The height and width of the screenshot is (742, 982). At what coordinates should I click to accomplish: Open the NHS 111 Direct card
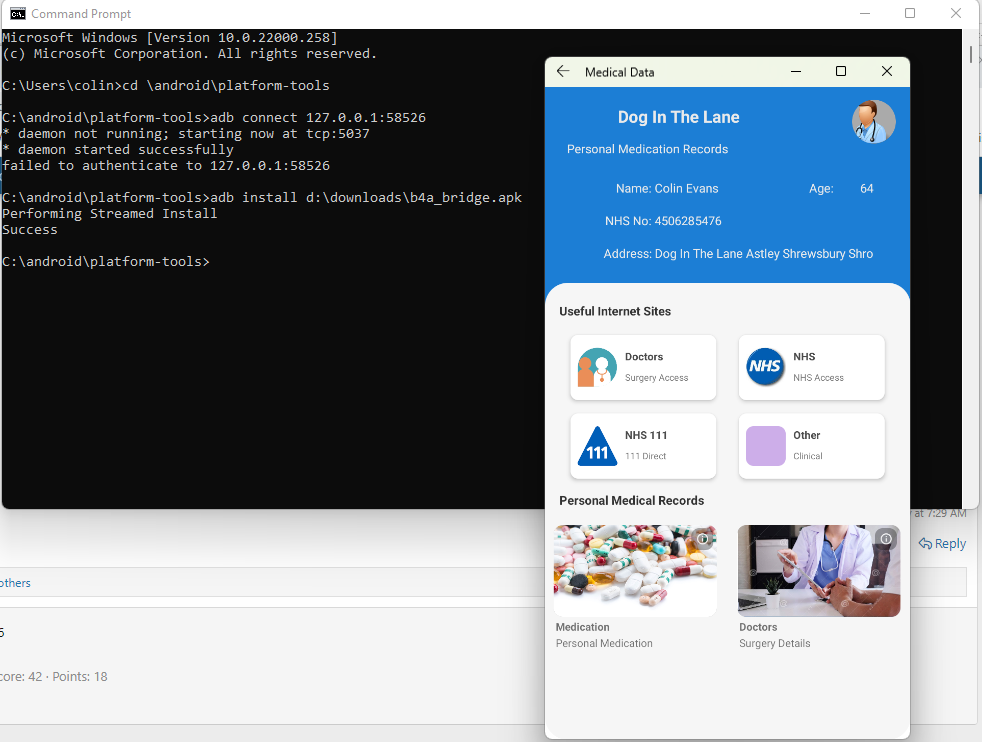pos(643,446)
